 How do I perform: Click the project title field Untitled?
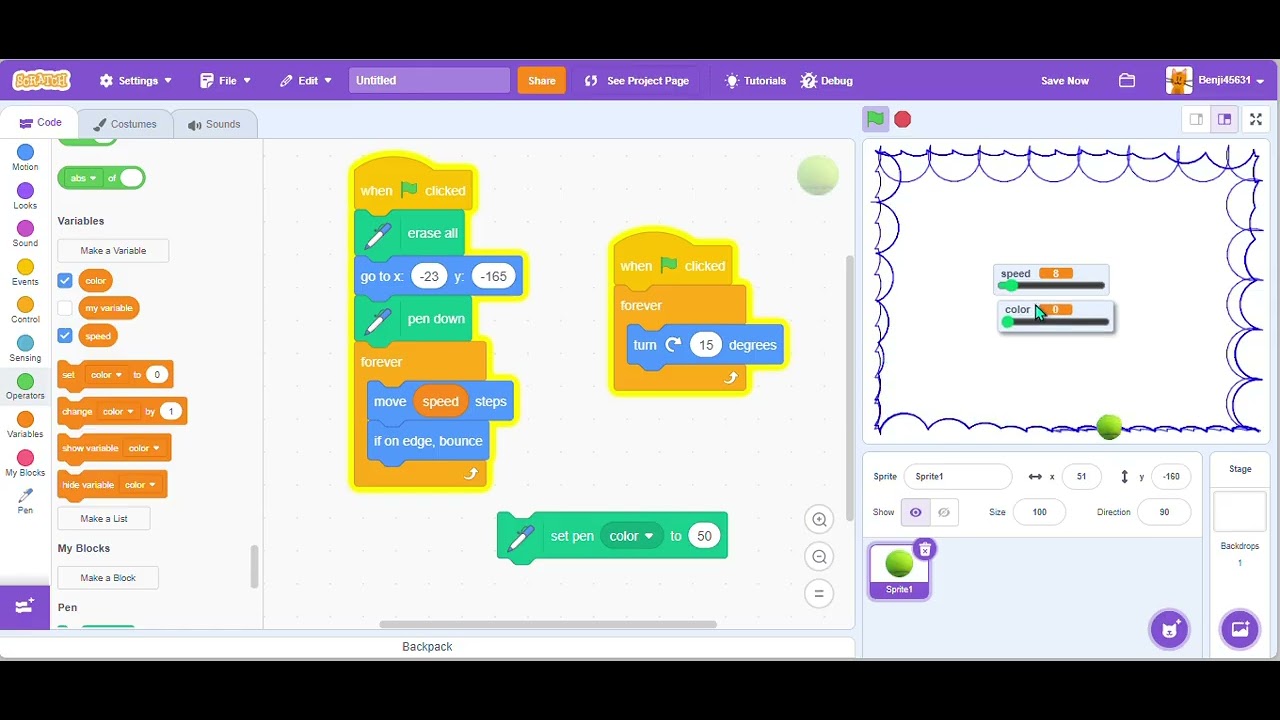pyautogui.click(x=429, y=81)
